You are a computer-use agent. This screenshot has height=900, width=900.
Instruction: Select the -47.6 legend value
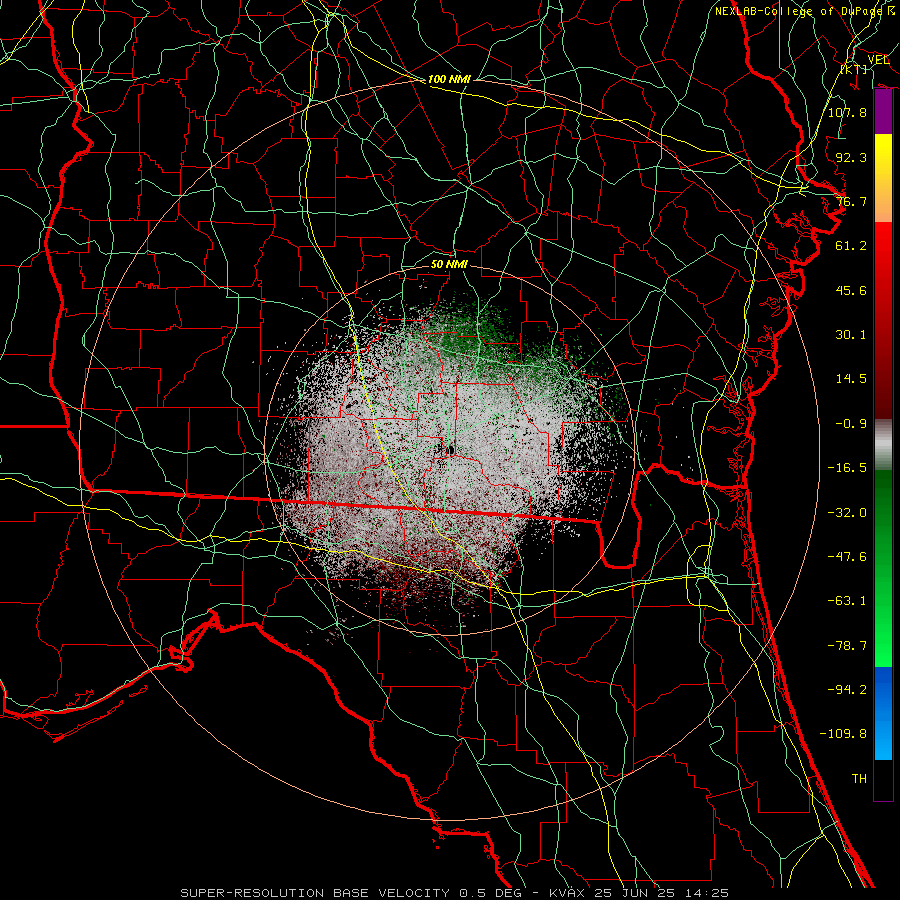coord(847,557)
